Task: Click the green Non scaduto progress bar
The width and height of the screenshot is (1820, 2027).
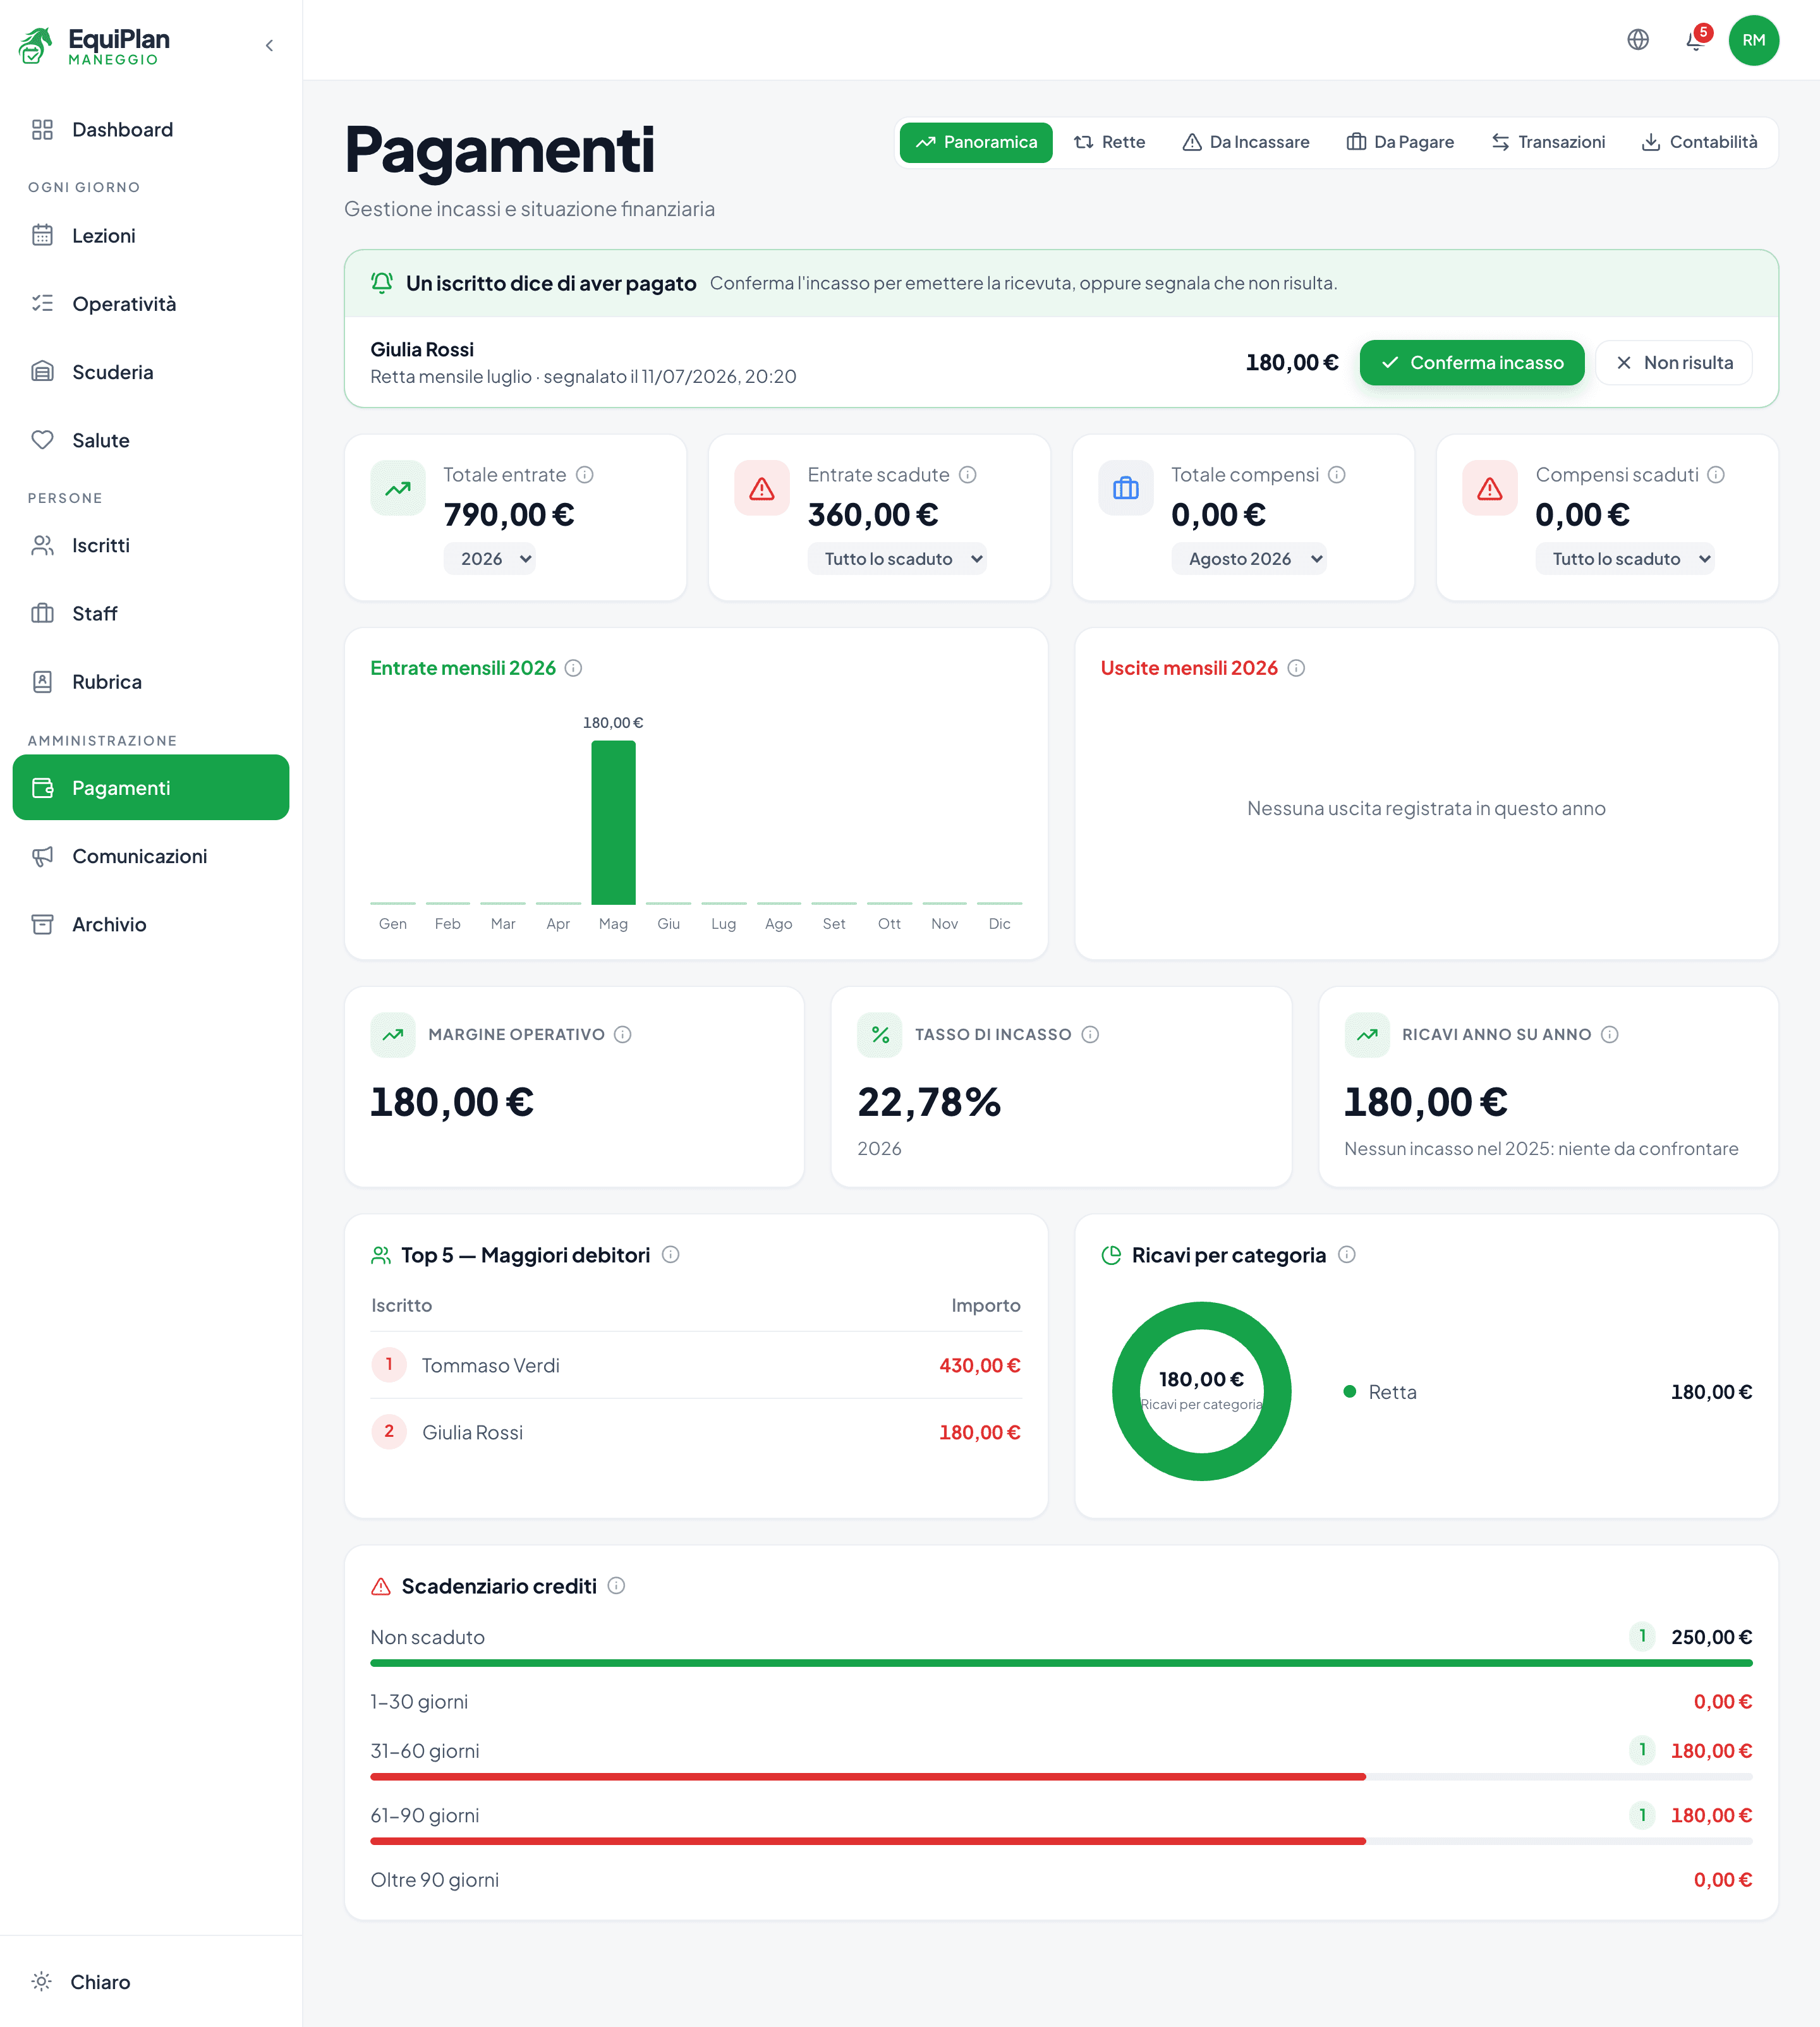Action: 1061,1663
